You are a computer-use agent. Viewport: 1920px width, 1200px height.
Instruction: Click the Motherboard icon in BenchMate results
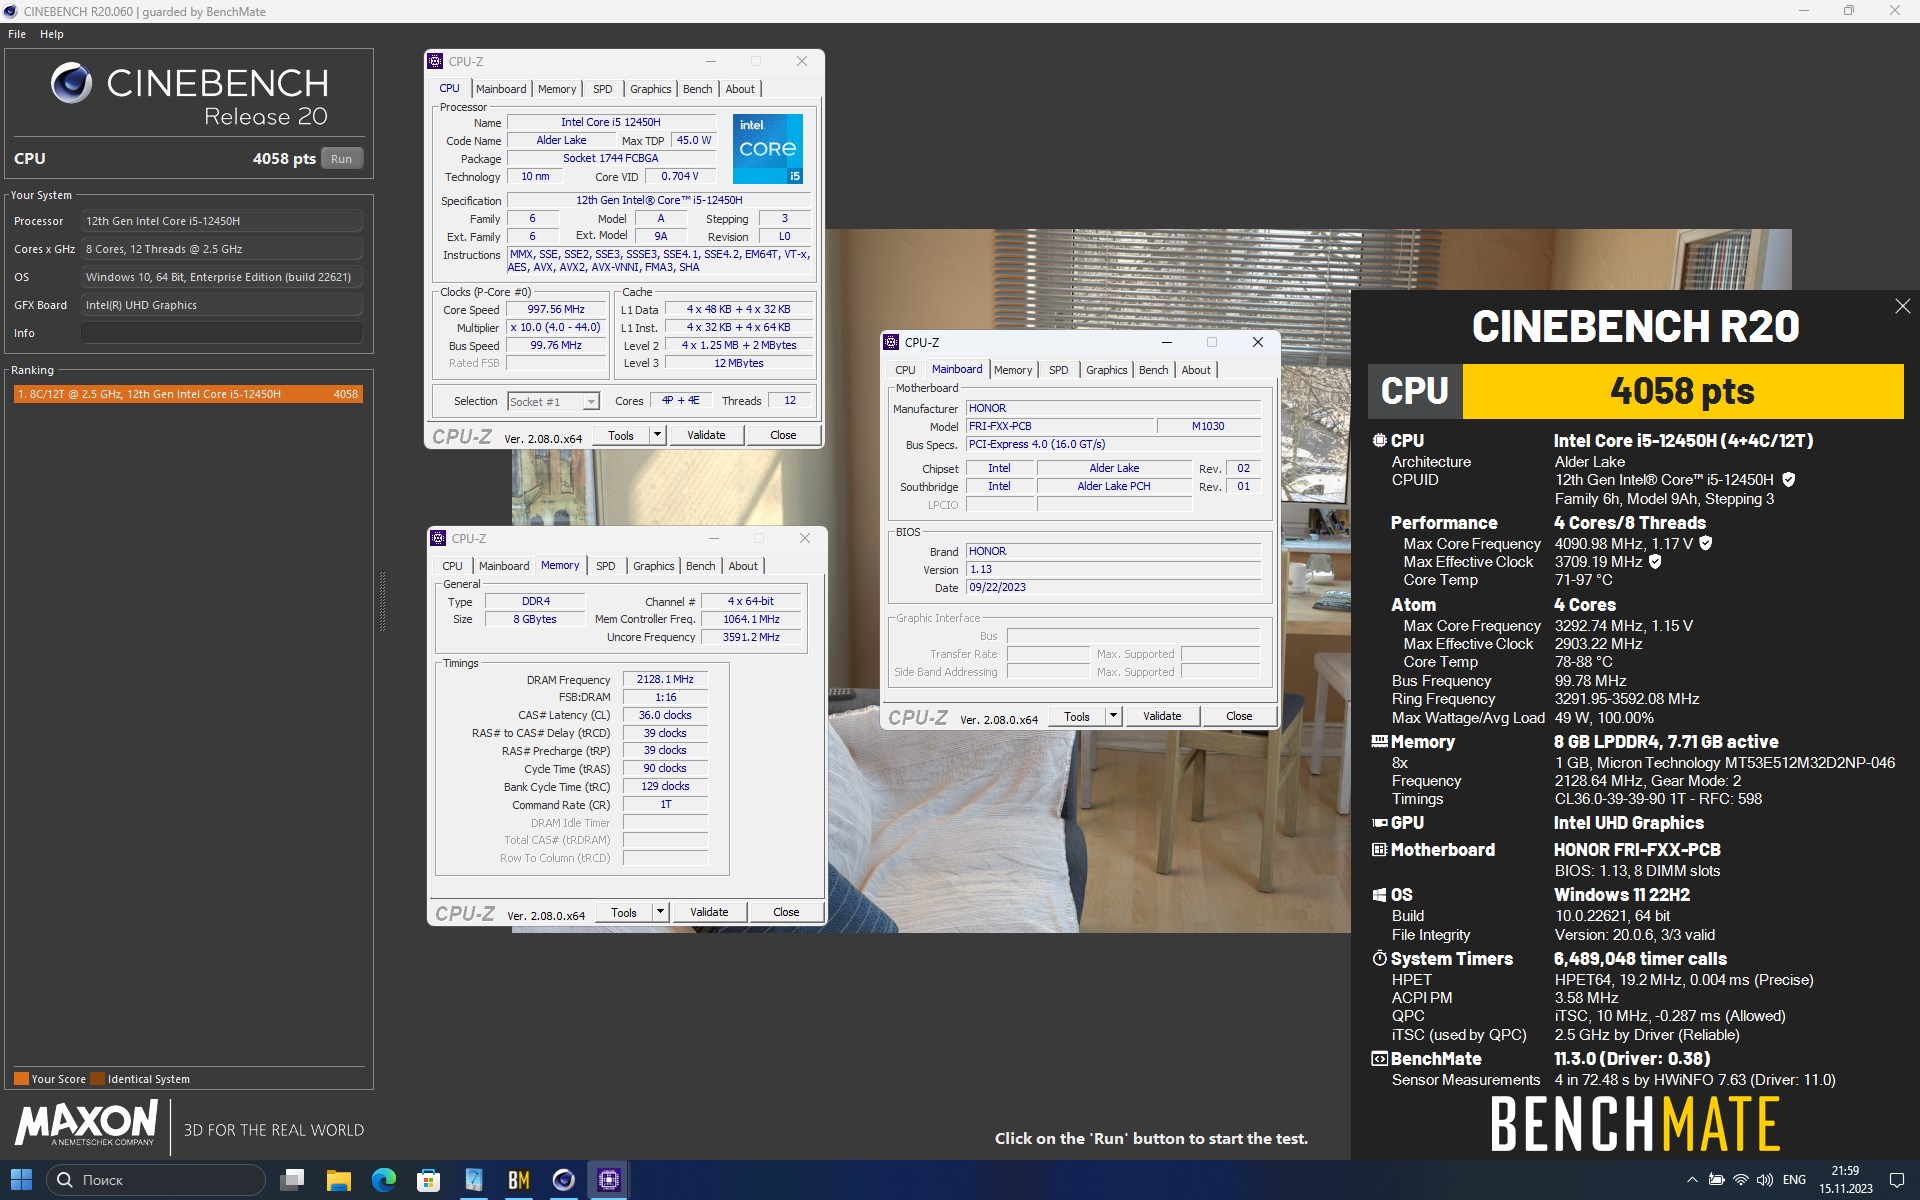click(1379, 850)
